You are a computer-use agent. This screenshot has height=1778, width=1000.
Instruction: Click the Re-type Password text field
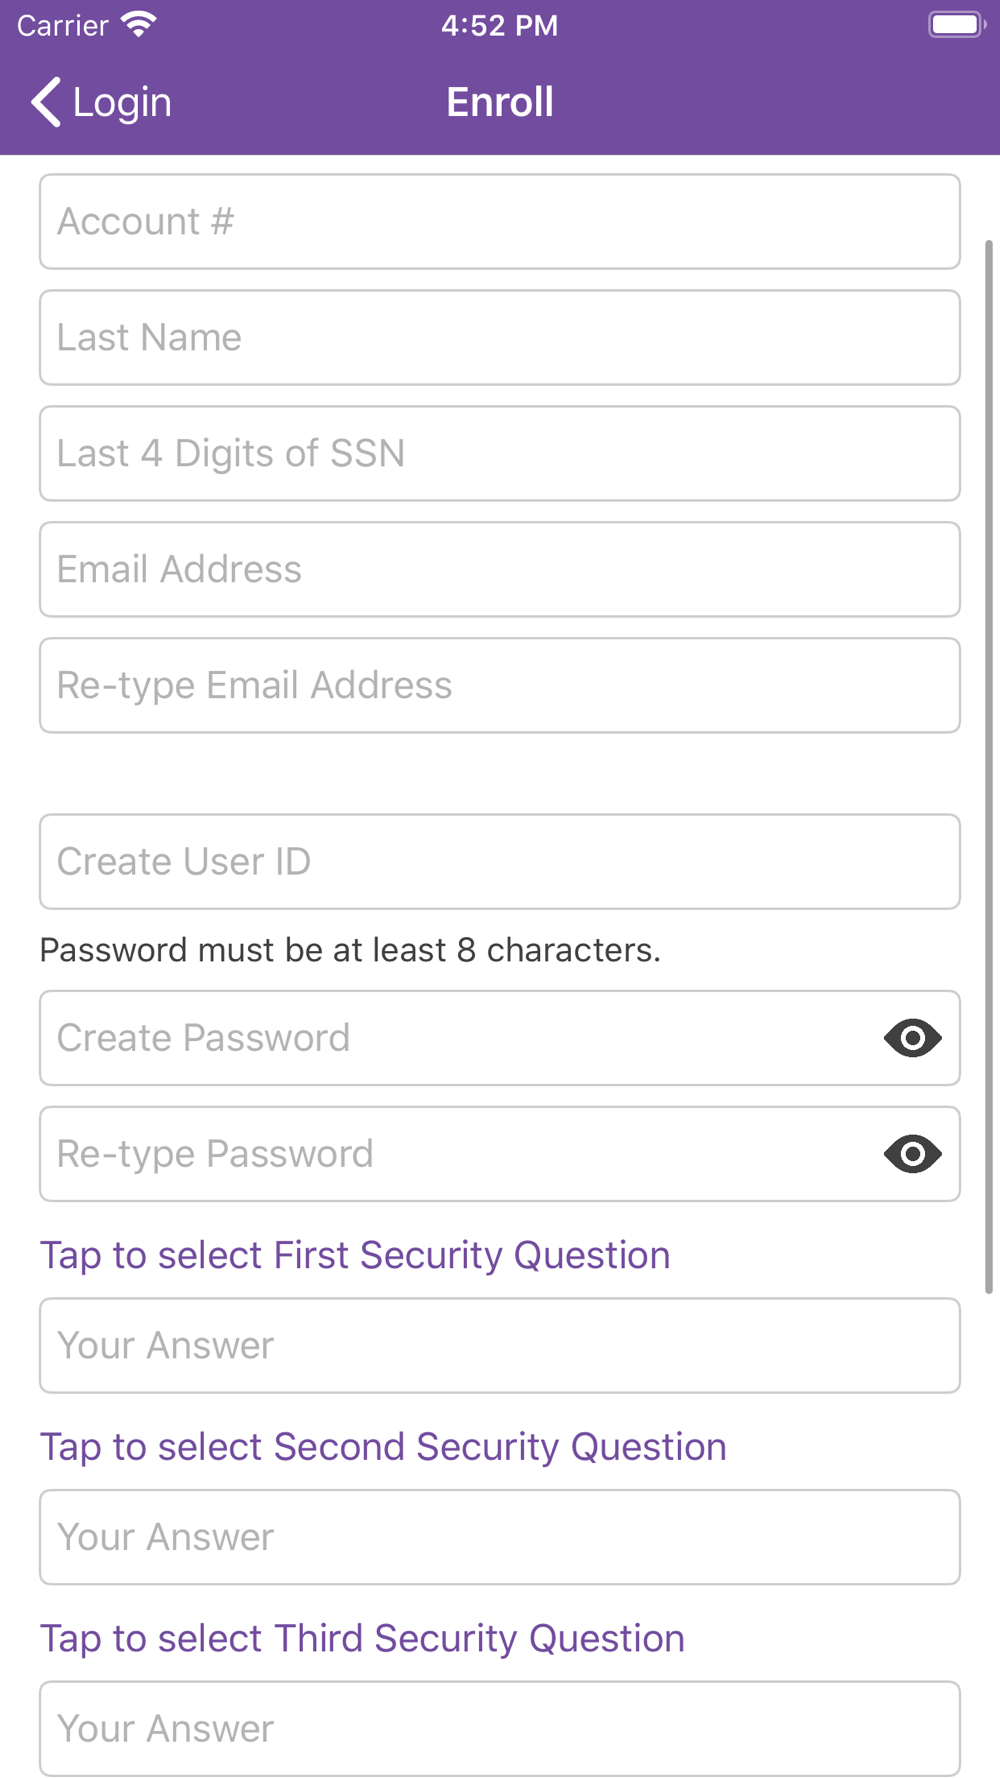pos(460,1154)
